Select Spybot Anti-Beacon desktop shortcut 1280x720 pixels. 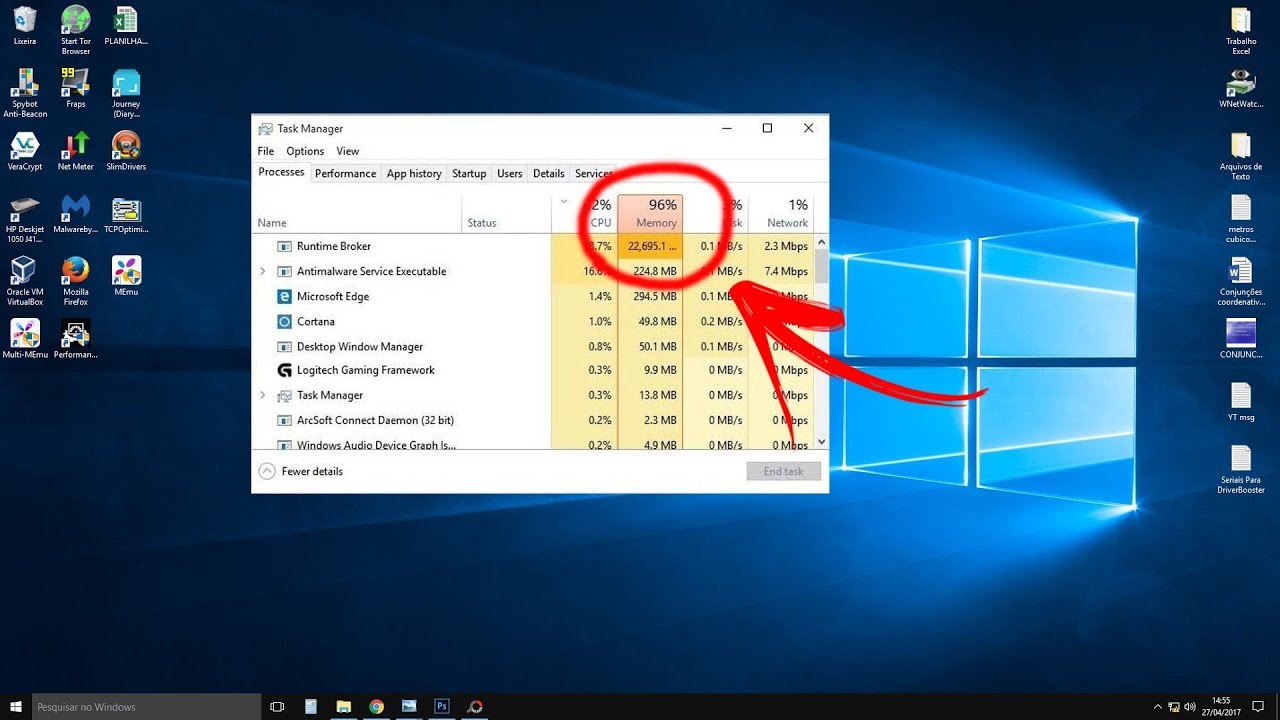(x=25, y=93)
